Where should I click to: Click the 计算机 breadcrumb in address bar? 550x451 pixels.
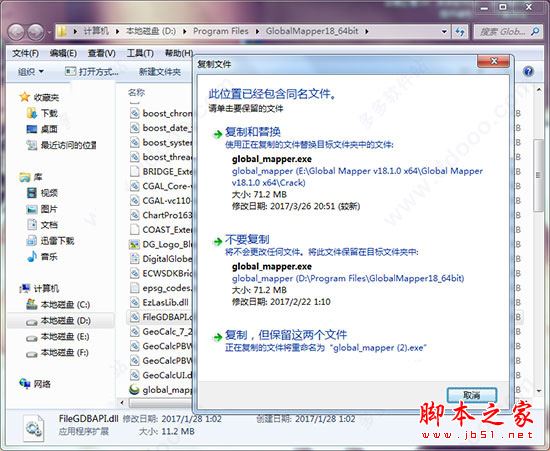click(x=96, y=31)
